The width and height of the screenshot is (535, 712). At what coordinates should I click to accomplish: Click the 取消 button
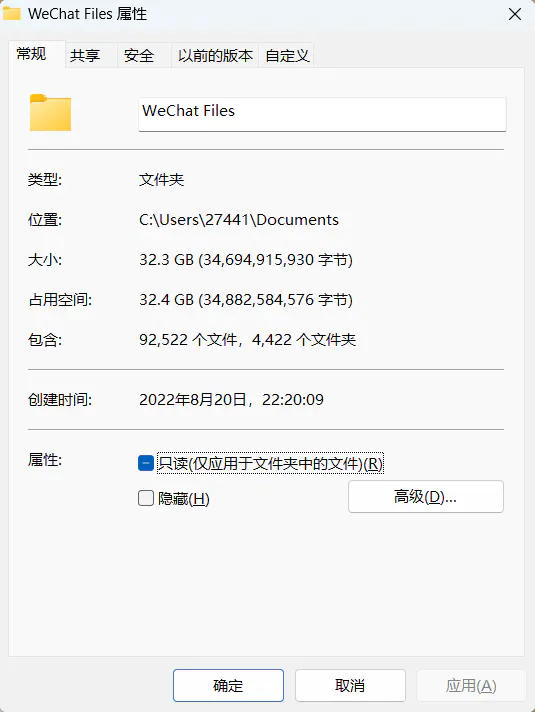(x=350, y=685)
